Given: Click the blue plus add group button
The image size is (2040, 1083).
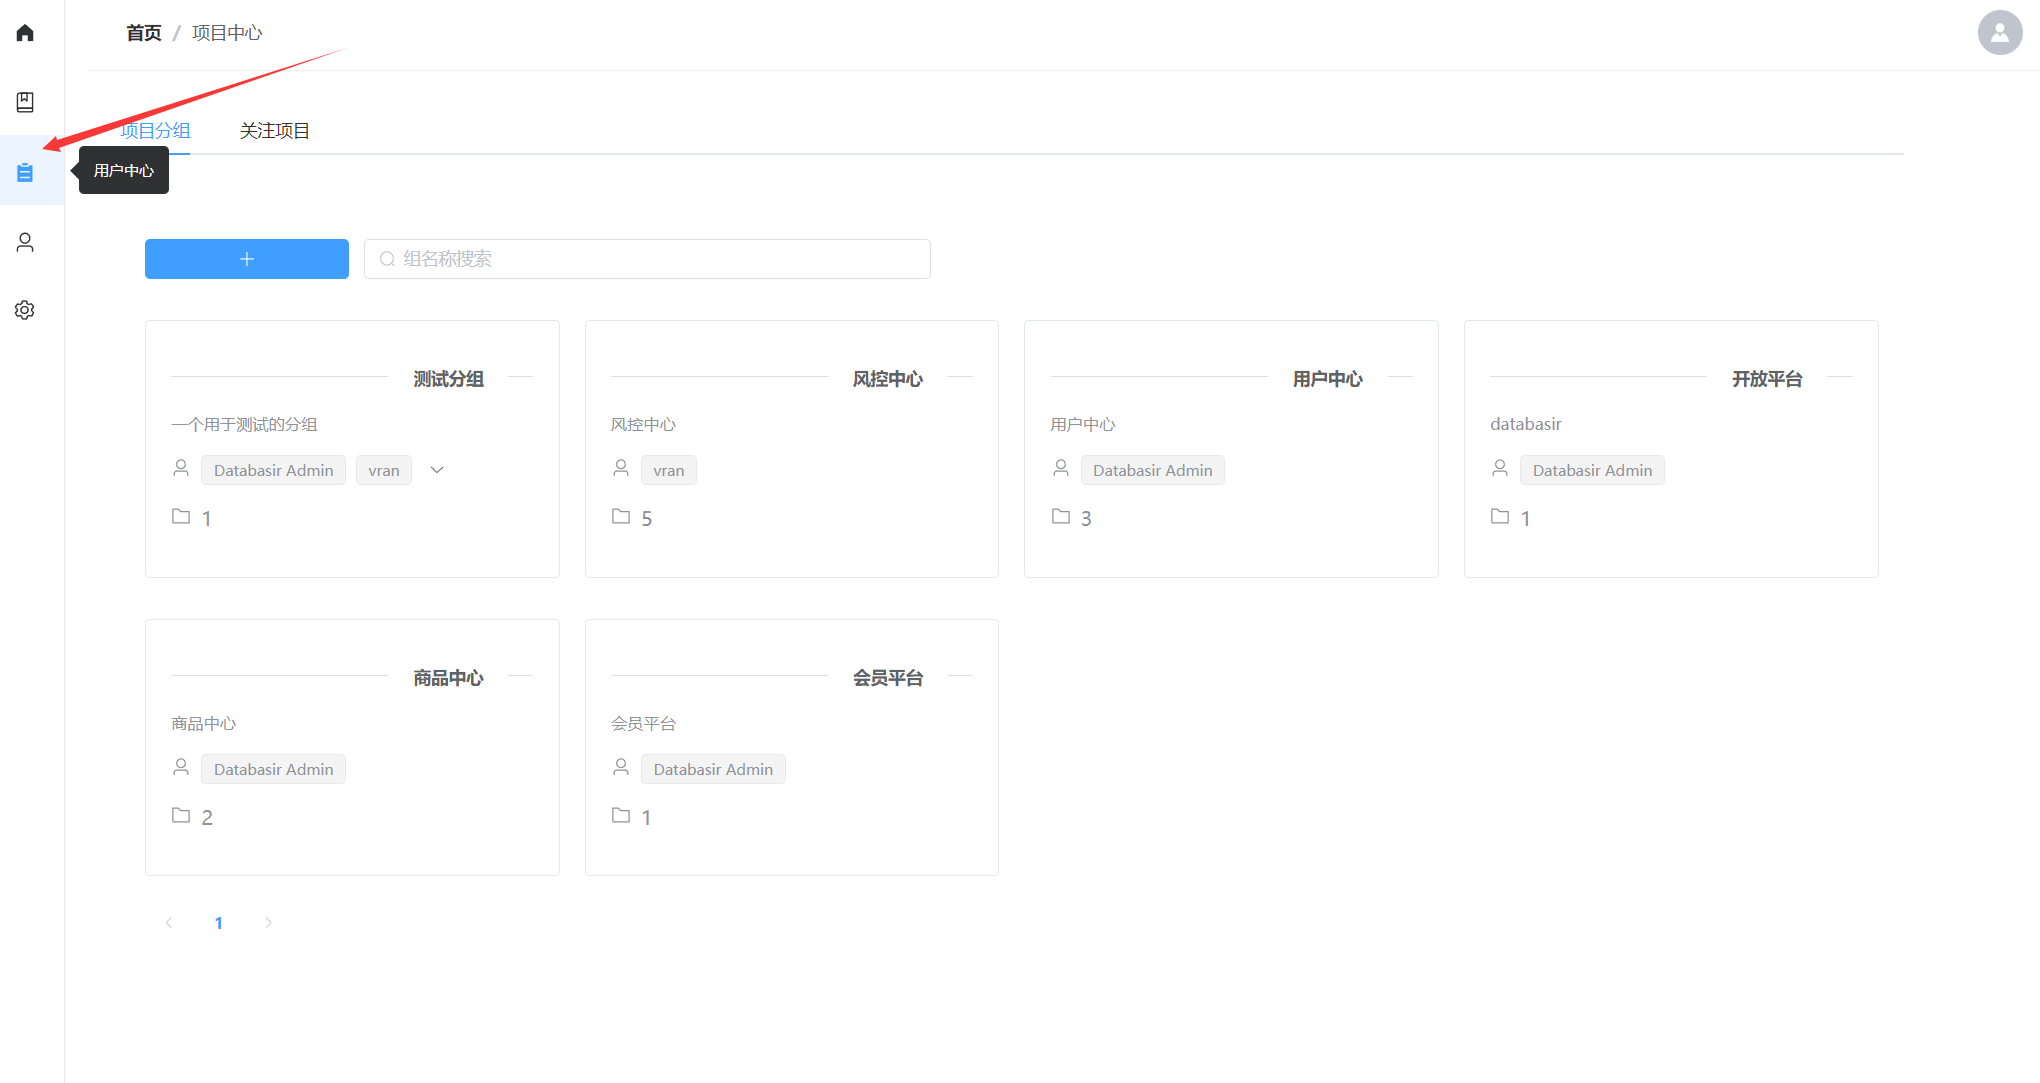Looking at the screenshot, I should coord(247,259).
